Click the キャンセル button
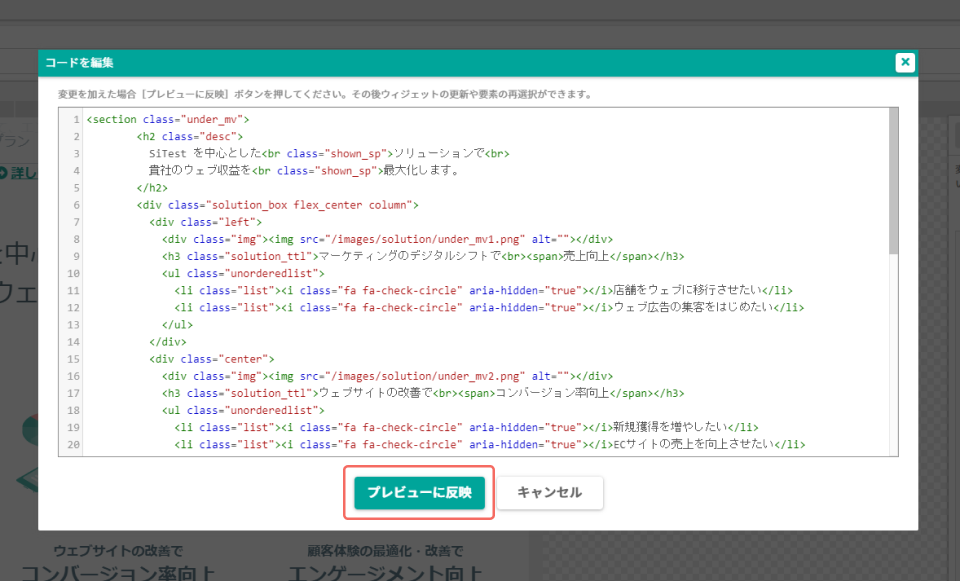960x582 pixels. [x=549, y=493]
